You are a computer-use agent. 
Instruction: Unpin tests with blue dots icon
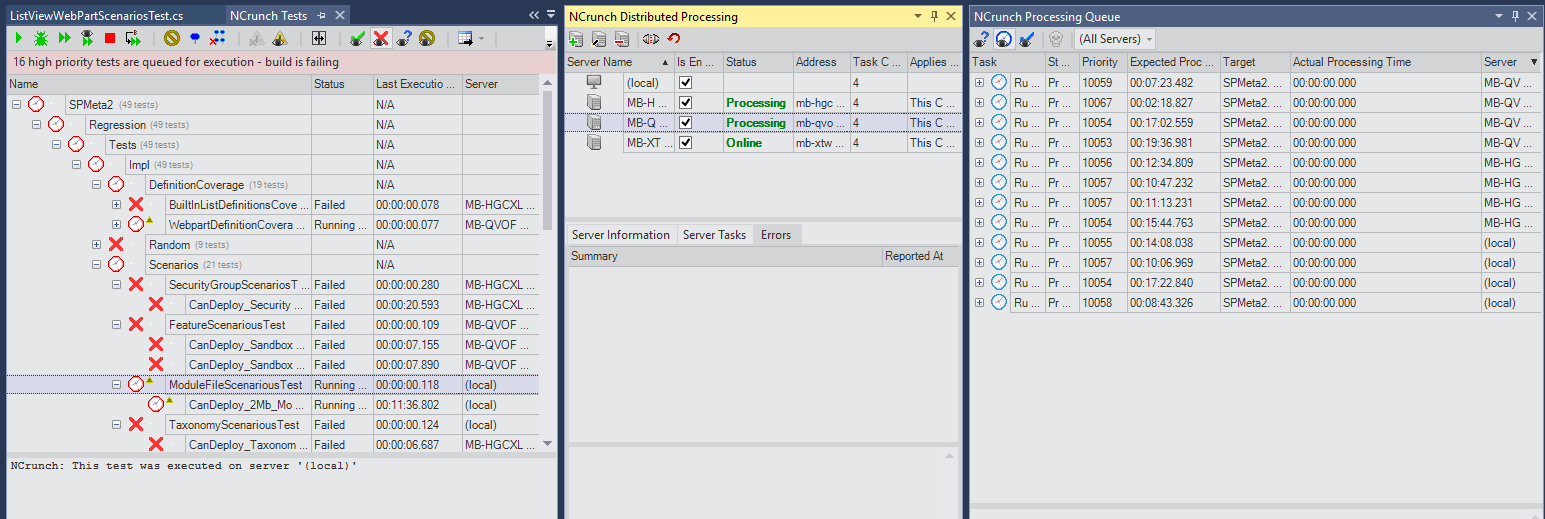[218, 38]
